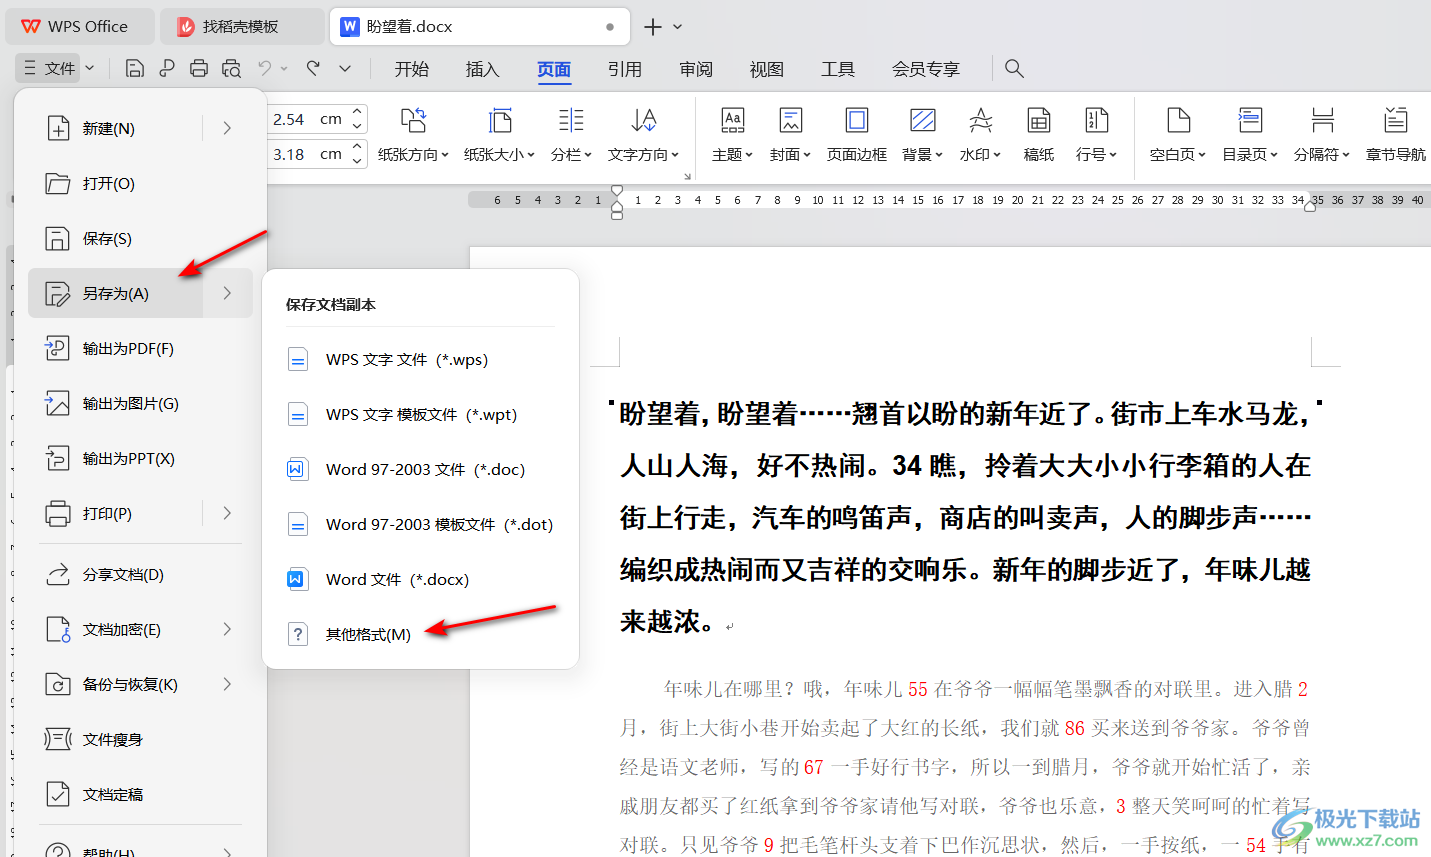The image size is (1431, 857).
Task: Click the Redo arrow icon
Action: click(x=313, y=68)
